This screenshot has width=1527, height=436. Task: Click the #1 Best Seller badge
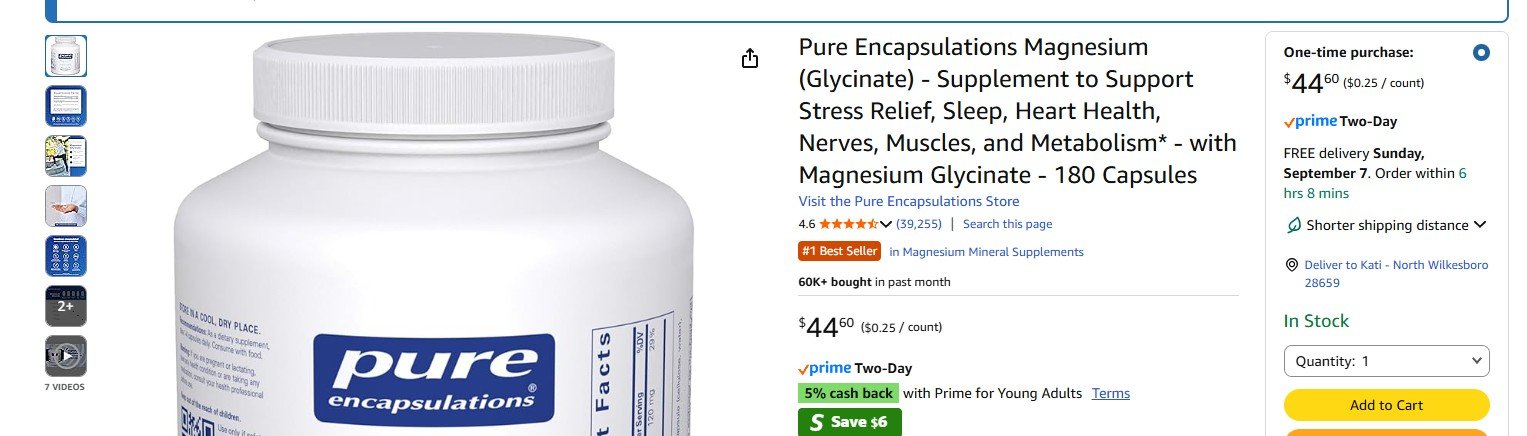pyautogui.click(x=839, y=251)
